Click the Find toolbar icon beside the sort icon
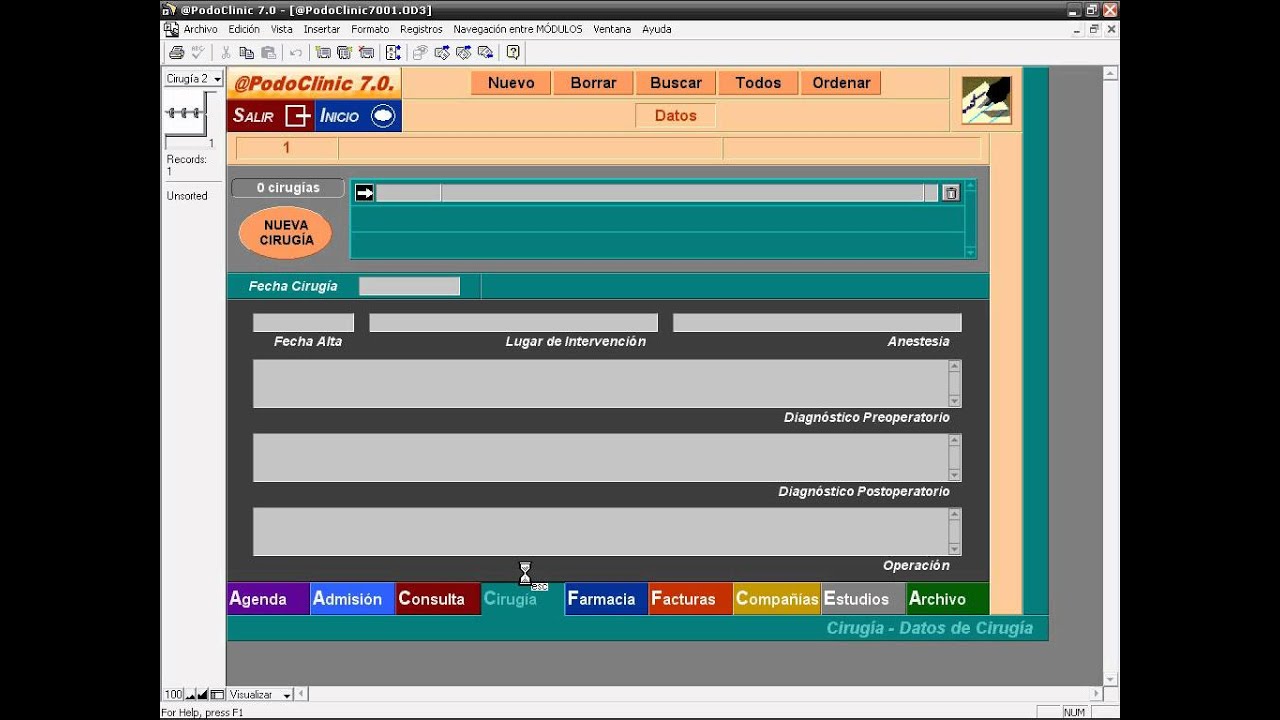 click(x=420, y=53)
